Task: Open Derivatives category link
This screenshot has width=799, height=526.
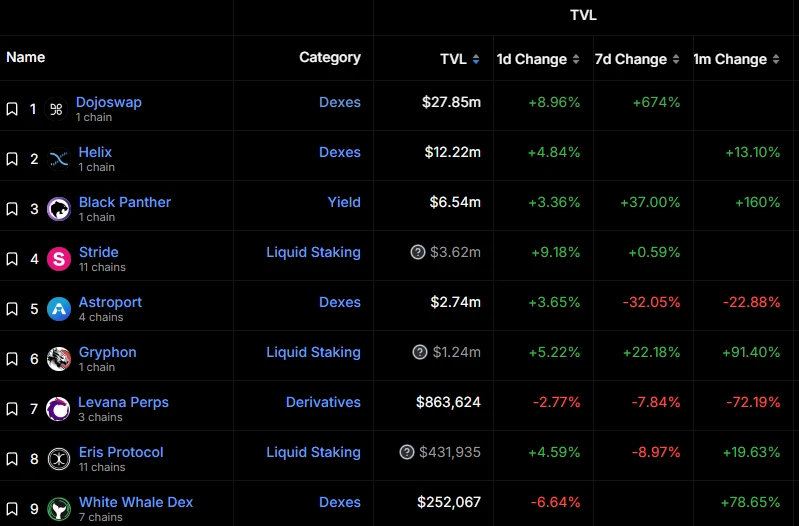Action: coord(323,402)
